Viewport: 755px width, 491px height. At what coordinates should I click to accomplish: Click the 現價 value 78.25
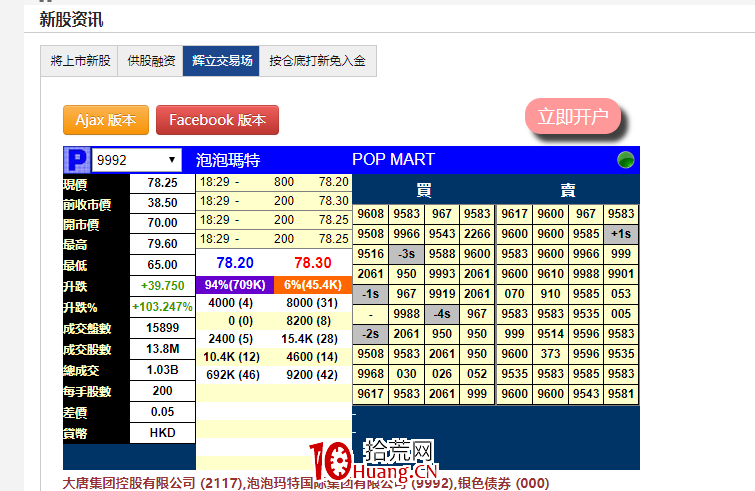[162, 183]
